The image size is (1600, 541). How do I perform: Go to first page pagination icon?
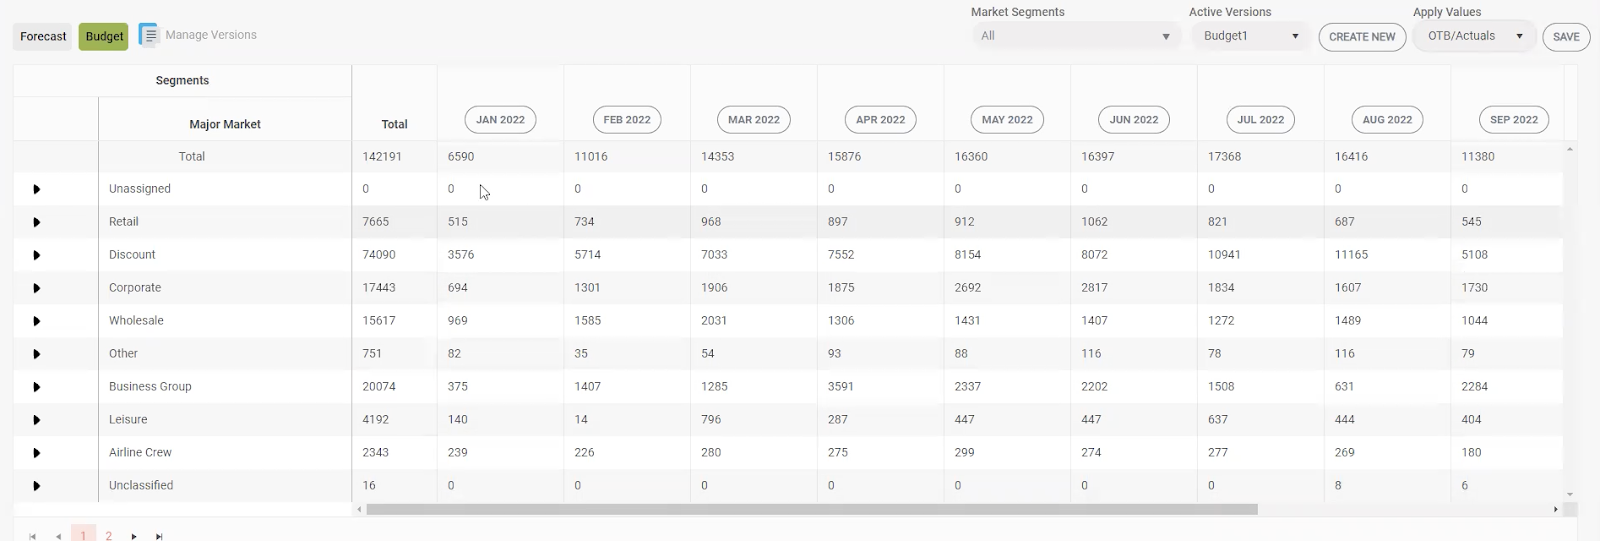click(33, 537)
